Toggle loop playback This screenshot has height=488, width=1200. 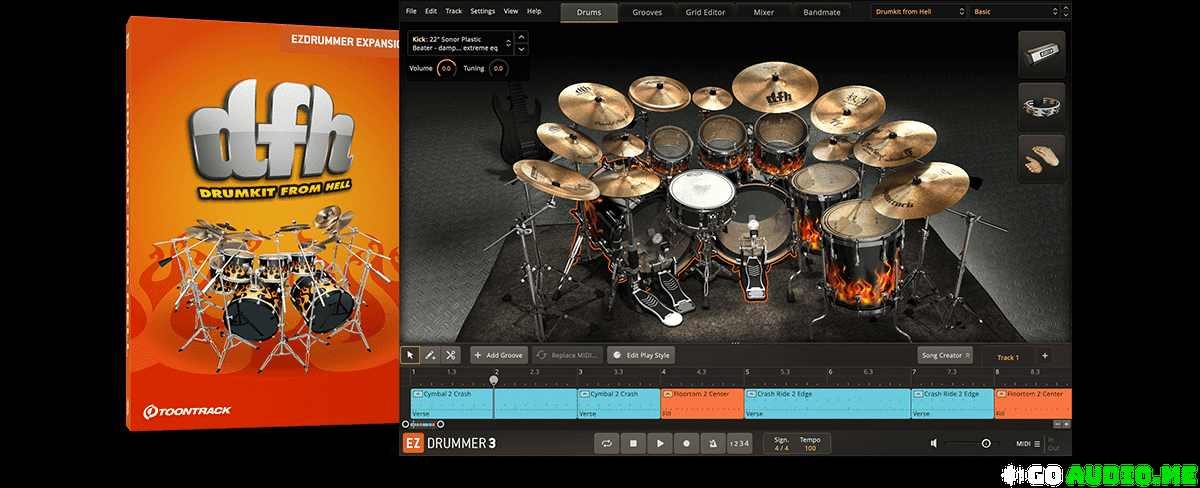pos(605,443)
